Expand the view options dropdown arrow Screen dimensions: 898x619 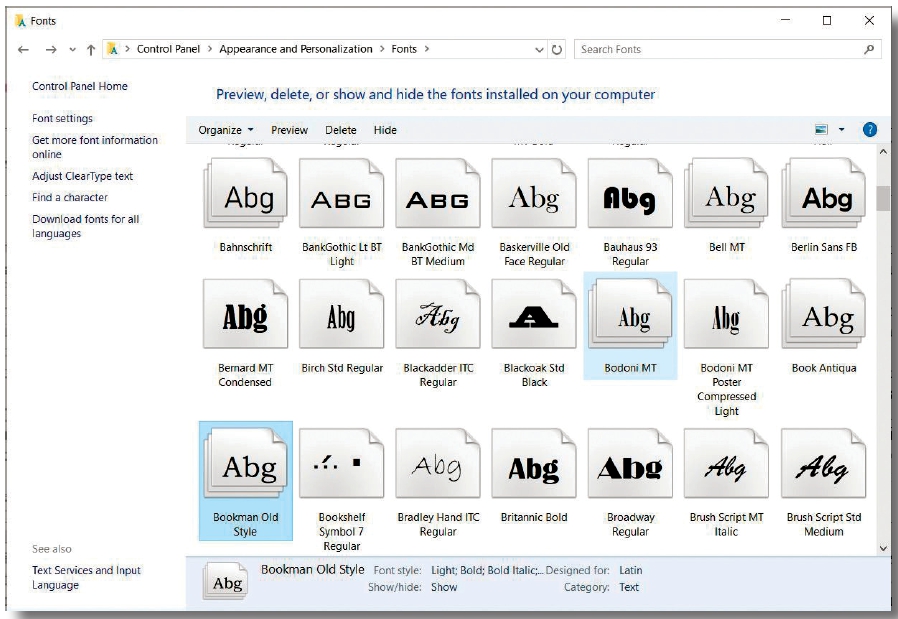(841, 129)
